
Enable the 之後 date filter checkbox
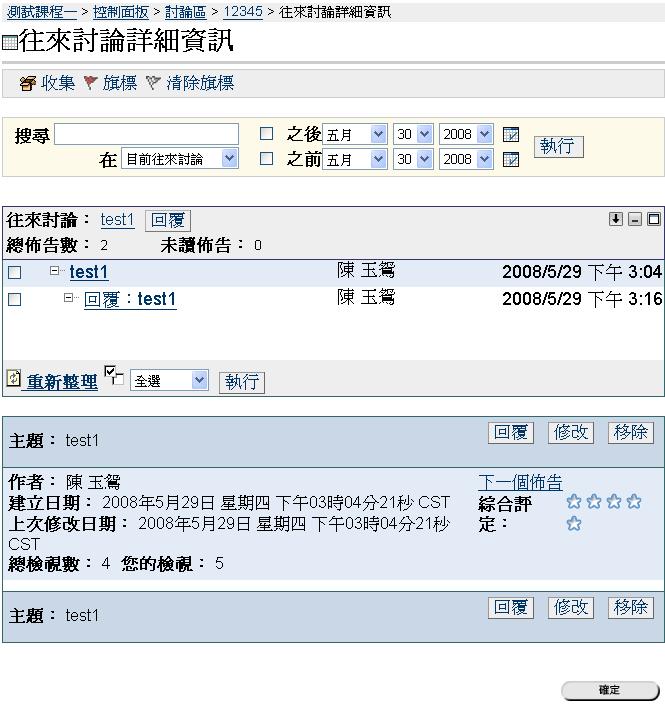pos(266,134)
